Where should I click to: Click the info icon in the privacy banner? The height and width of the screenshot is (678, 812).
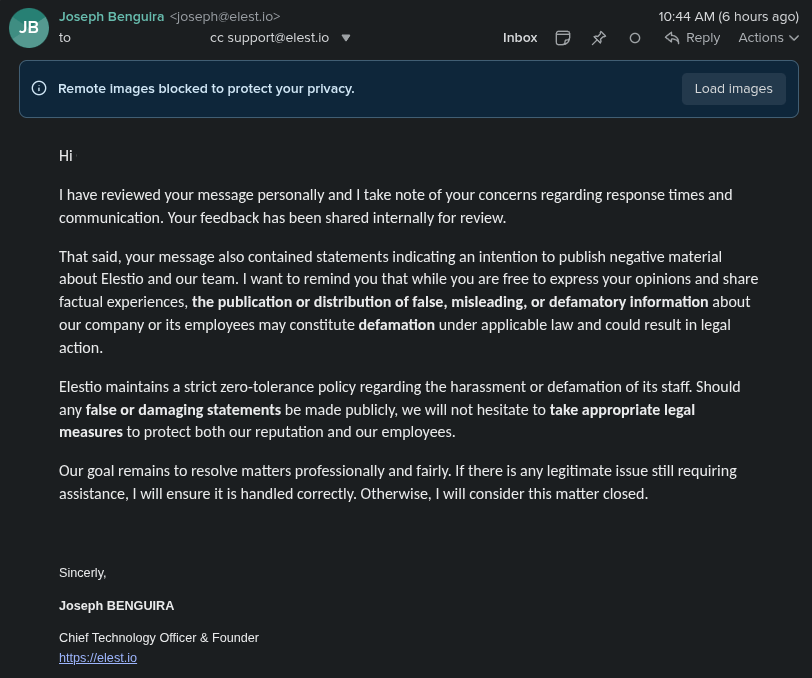[x=39, y=88]
